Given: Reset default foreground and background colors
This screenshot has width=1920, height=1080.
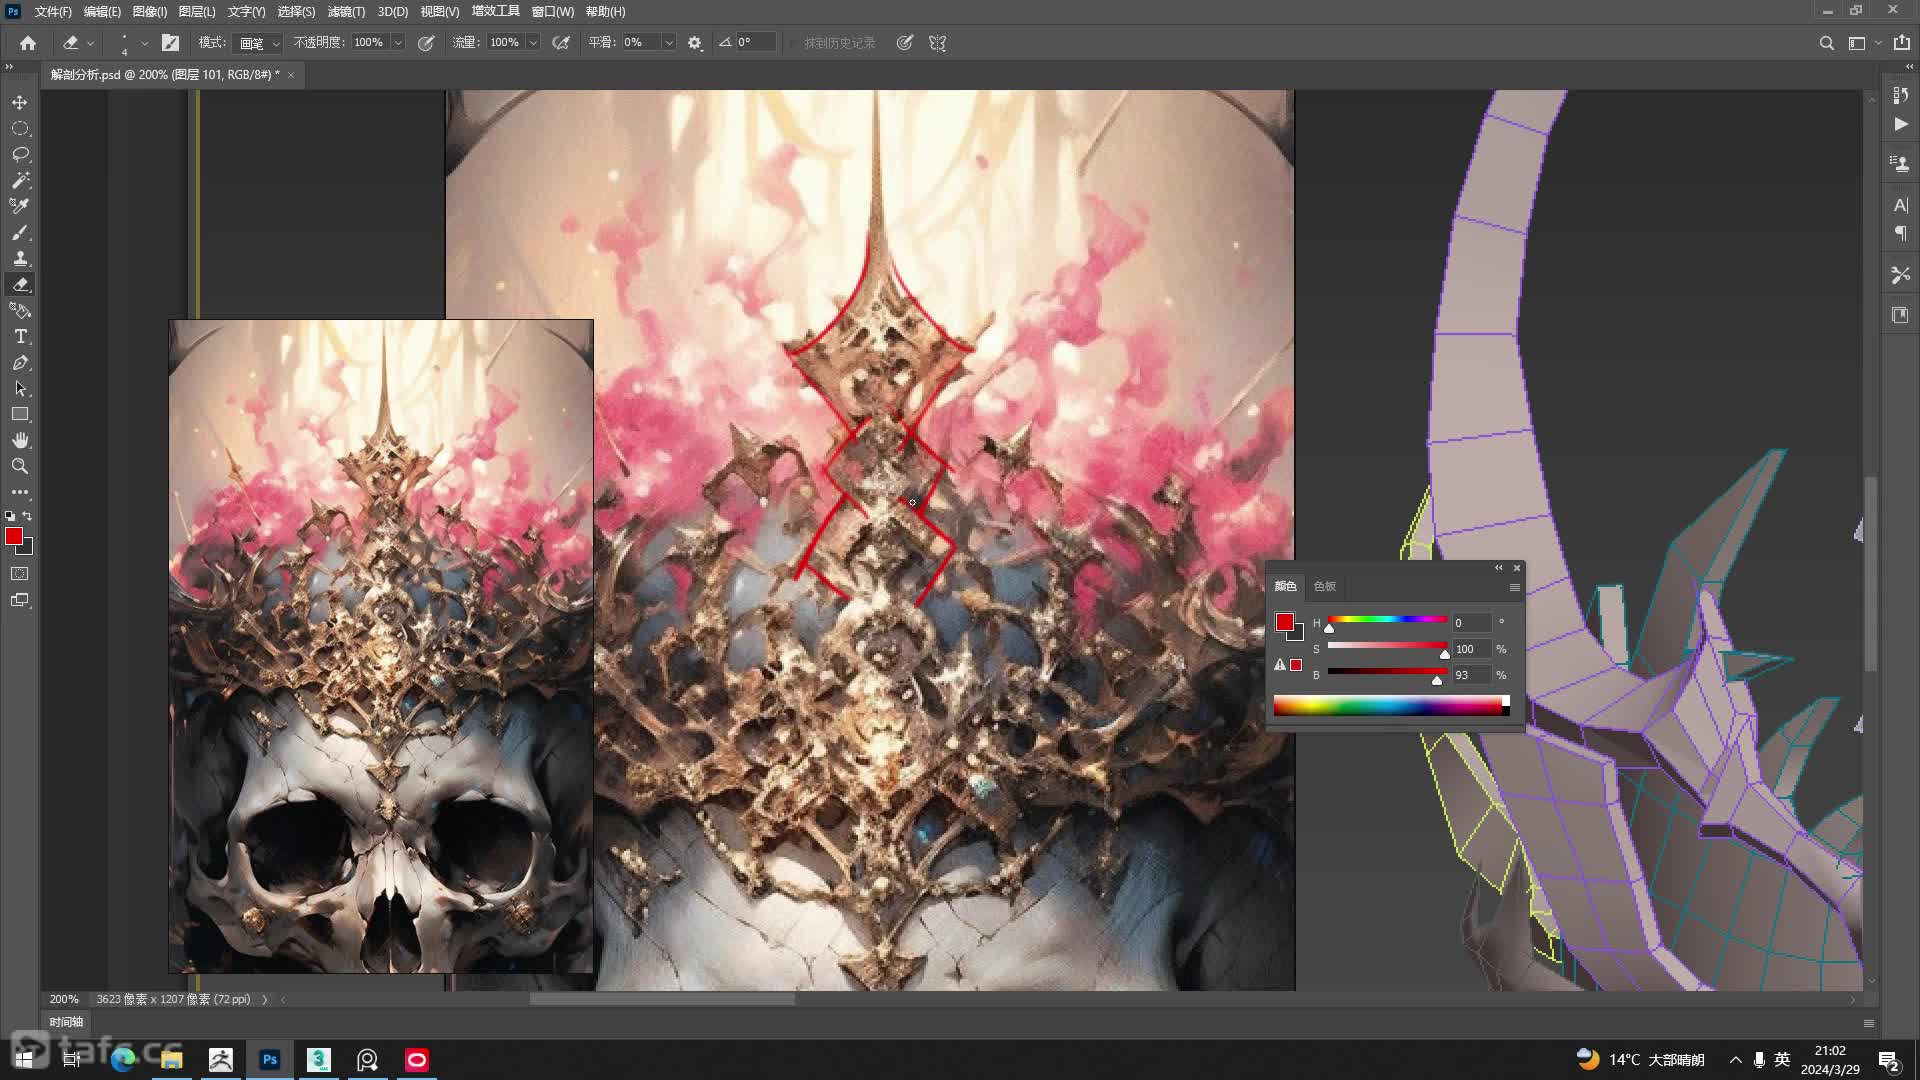Looking at the screenshot, I should pyautogui.click(x=10, y=516).
